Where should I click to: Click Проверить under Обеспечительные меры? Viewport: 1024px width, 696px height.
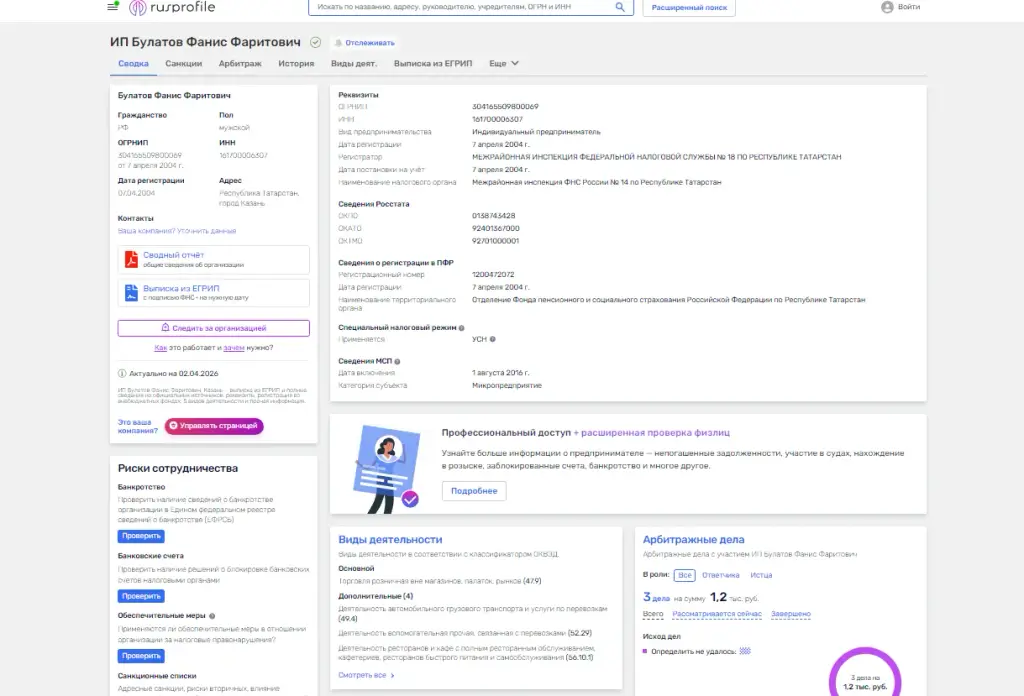[141, 656]
